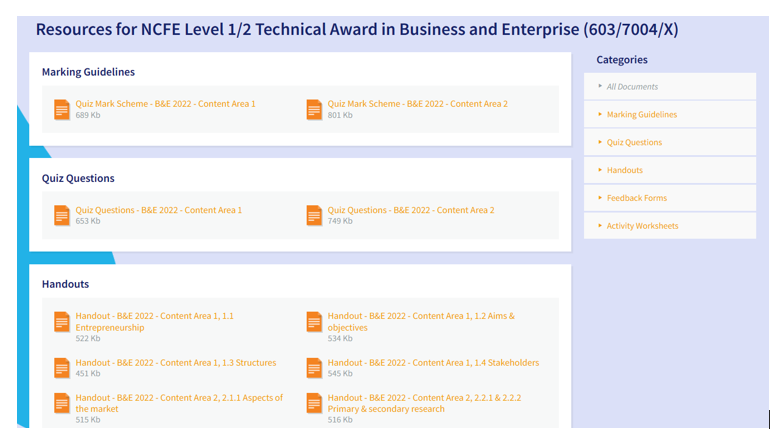
Task: Click the 749 Kb file size text
Action: (340, 221)
